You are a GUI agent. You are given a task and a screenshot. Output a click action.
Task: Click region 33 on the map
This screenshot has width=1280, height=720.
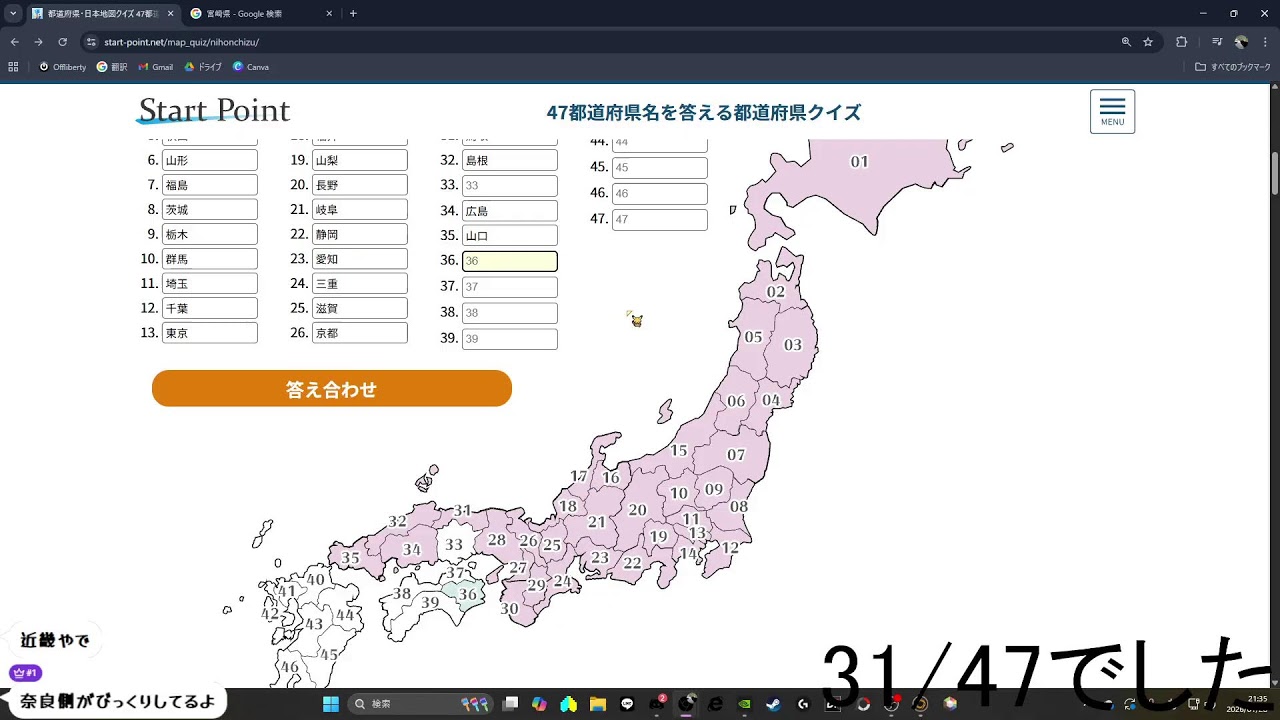click(x=454, y=545)
